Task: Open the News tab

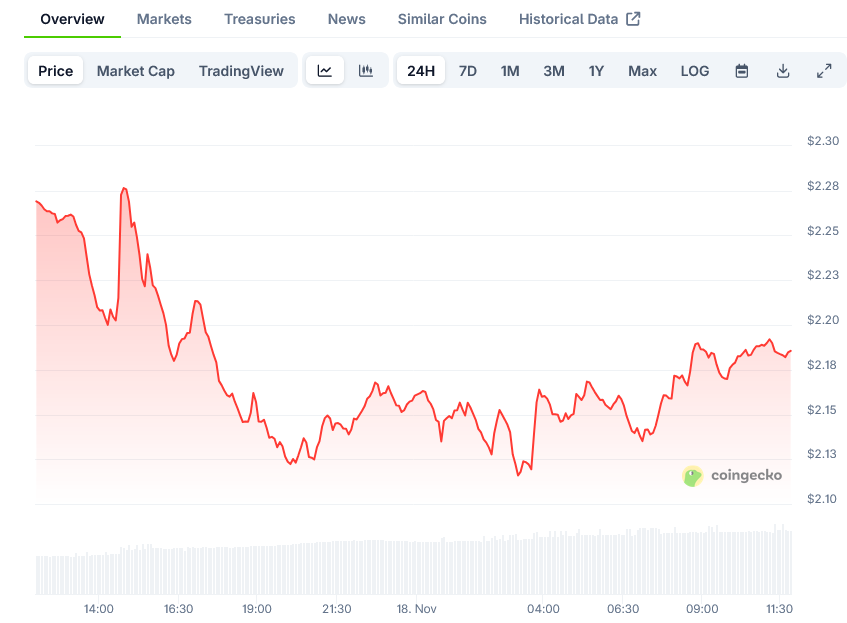Action: pos(346,18)
